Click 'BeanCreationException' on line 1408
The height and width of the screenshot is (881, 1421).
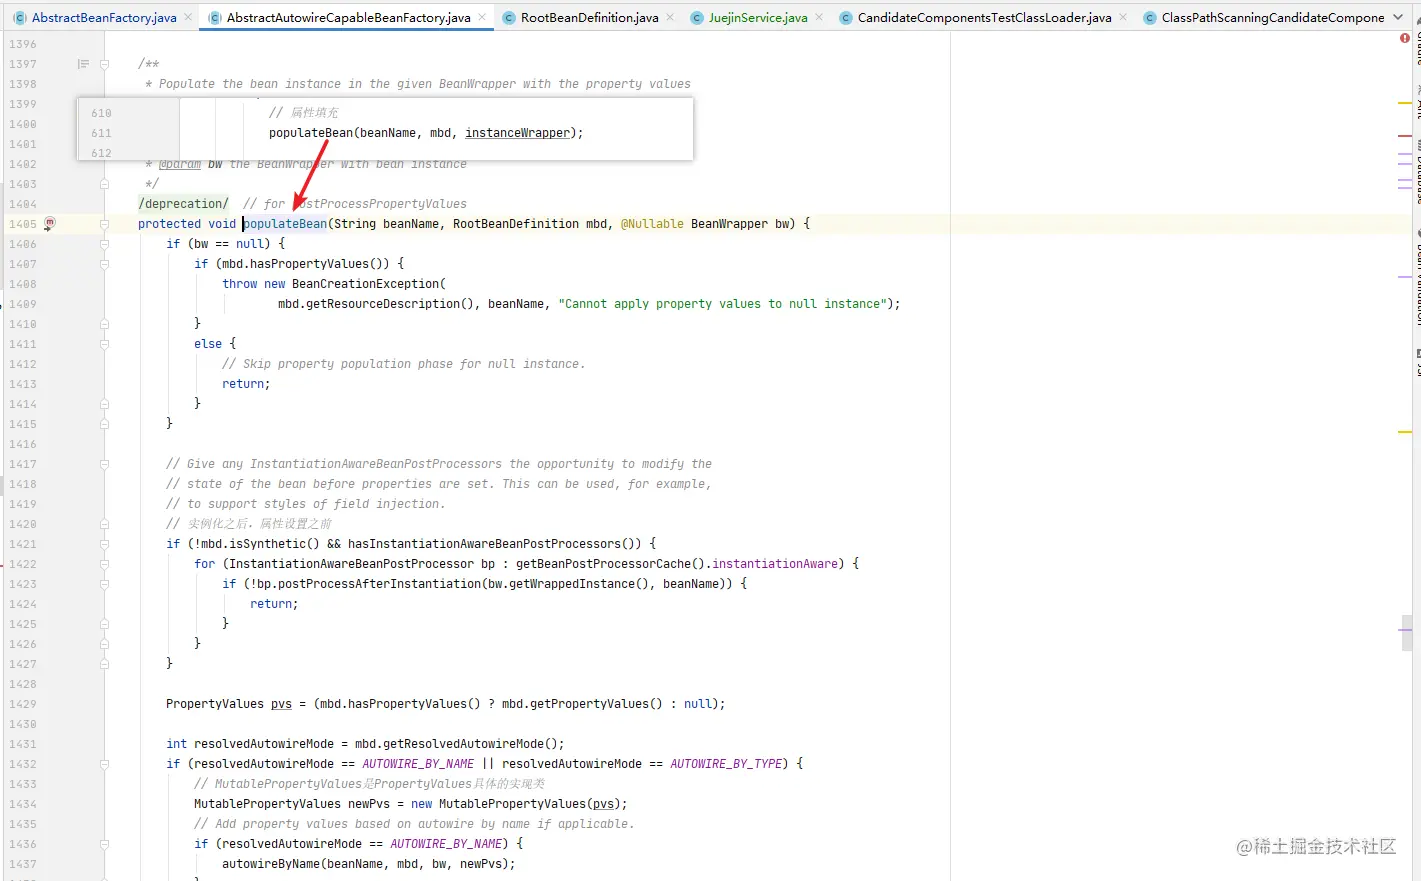point(365,284)
